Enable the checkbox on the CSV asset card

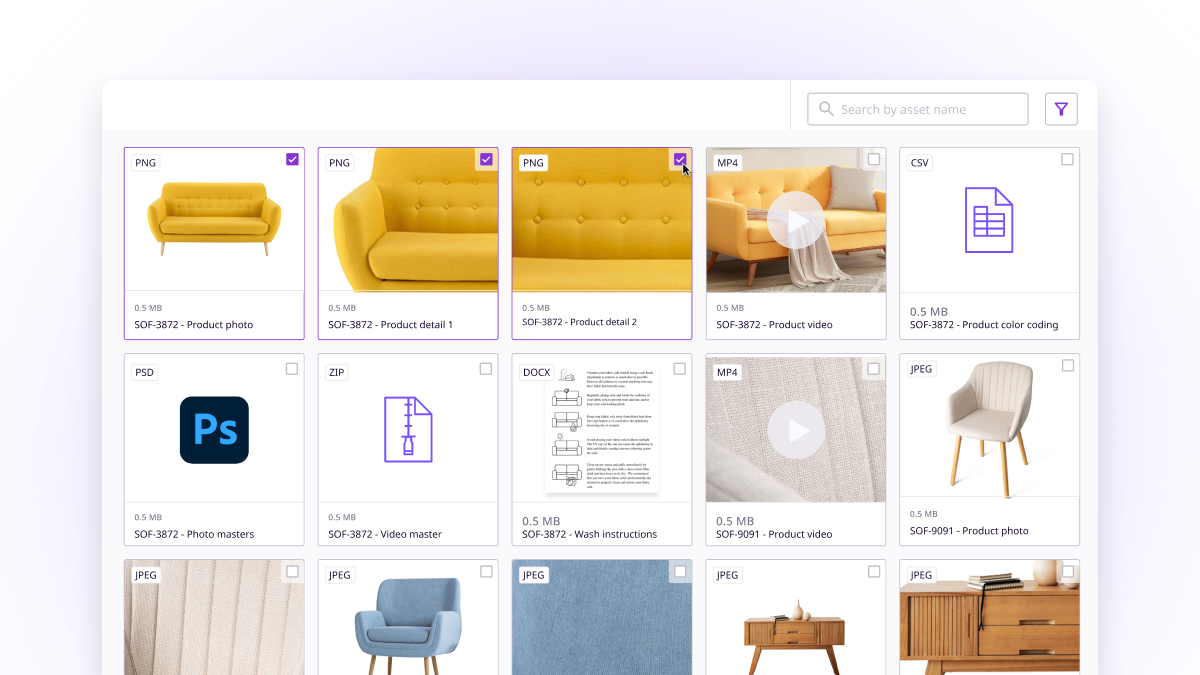tap(1067, 159)
